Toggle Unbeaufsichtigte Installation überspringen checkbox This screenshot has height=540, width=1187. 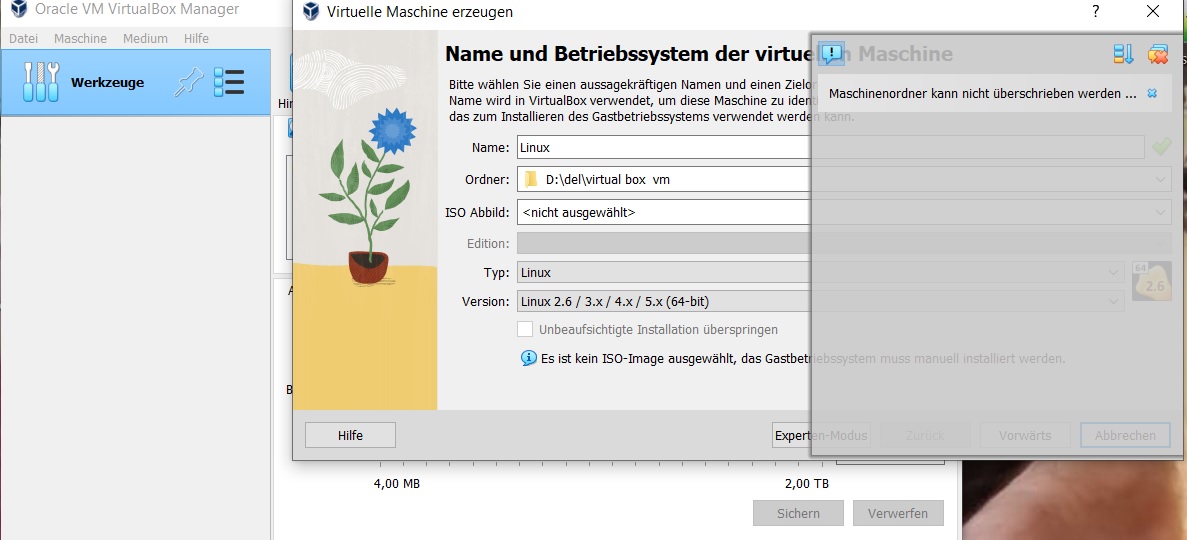click(x=525, y=329)
